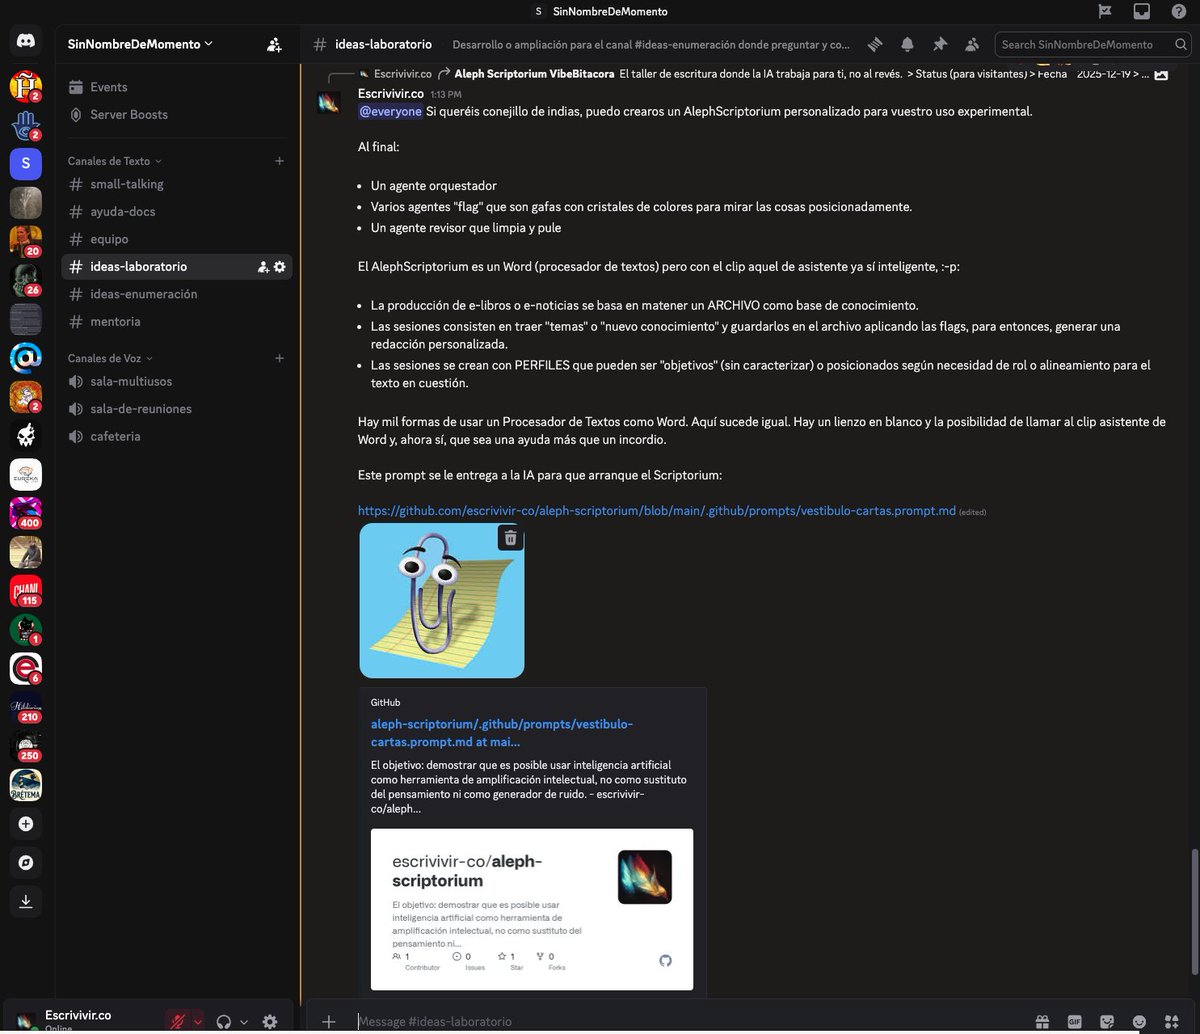This screenshot has width=1200, height=1034.
Task: Open Escrivivir.co user panel avatar
Action: click(x=26, y=1022)
